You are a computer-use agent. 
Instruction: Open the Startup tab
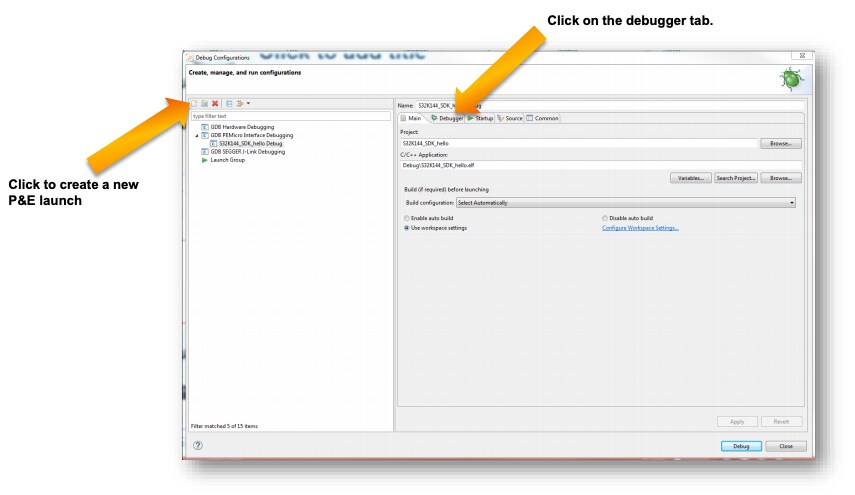click(x=480, y=118)
